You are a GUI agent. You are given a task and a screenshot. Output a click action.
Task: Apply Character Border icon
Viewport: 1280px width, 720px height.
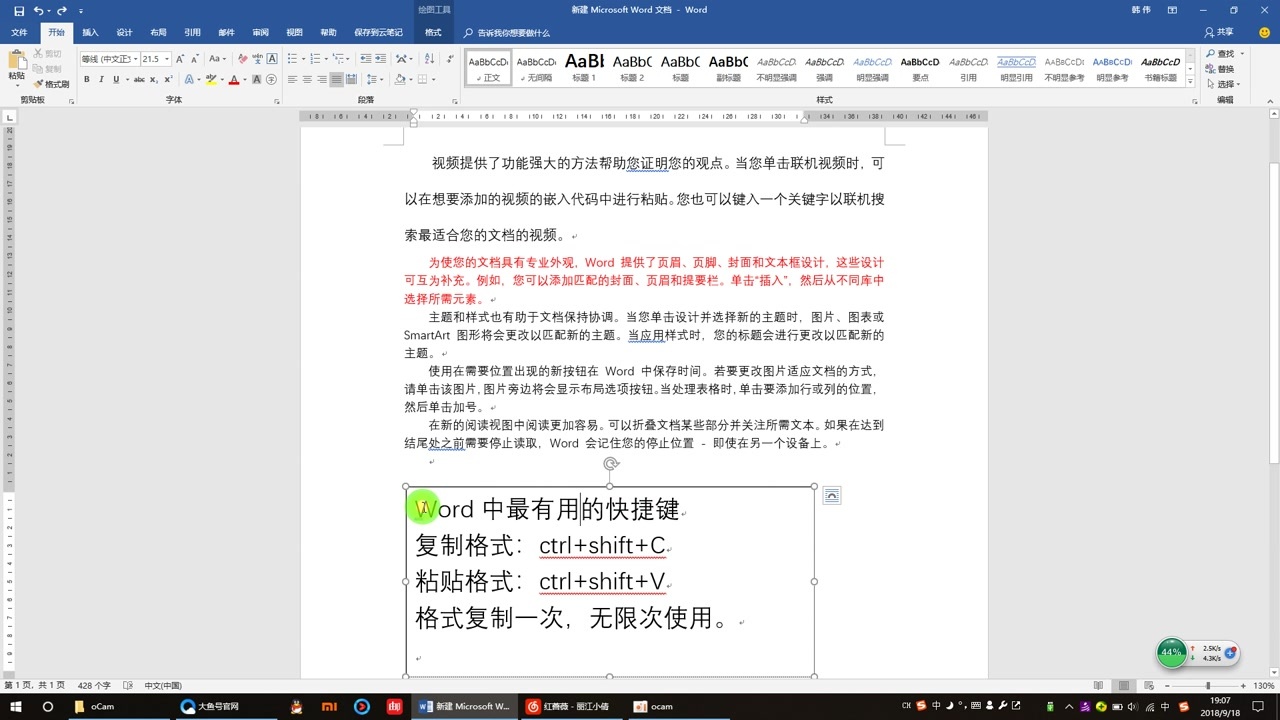(272, 59)
